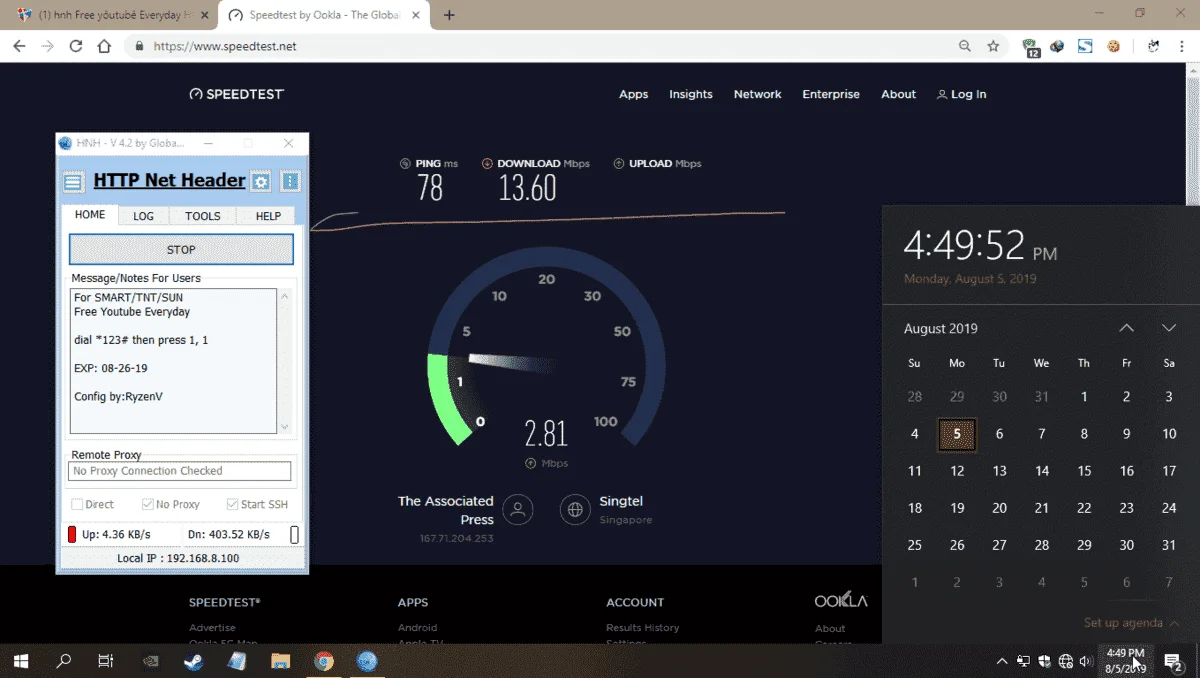
Task: Open the blue S extension icon
Action: click(x=1085, y=46)
